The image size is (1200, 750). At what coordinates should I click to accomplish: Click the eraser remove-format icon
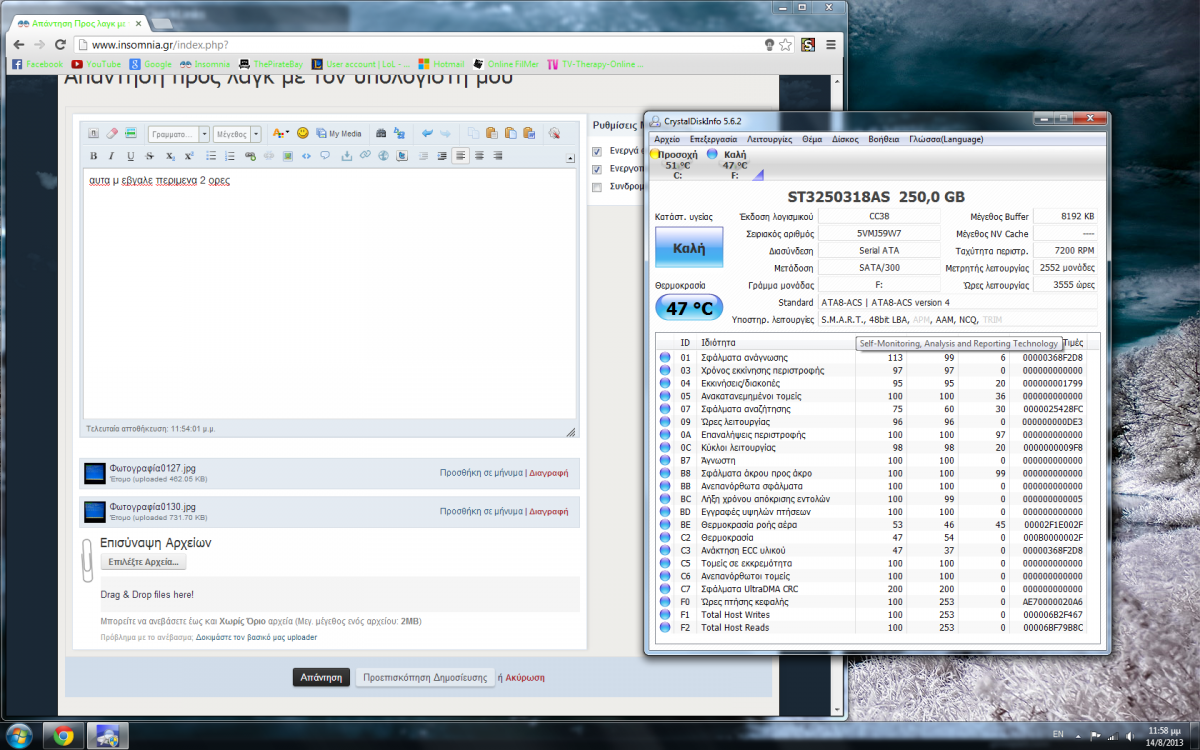112,133
